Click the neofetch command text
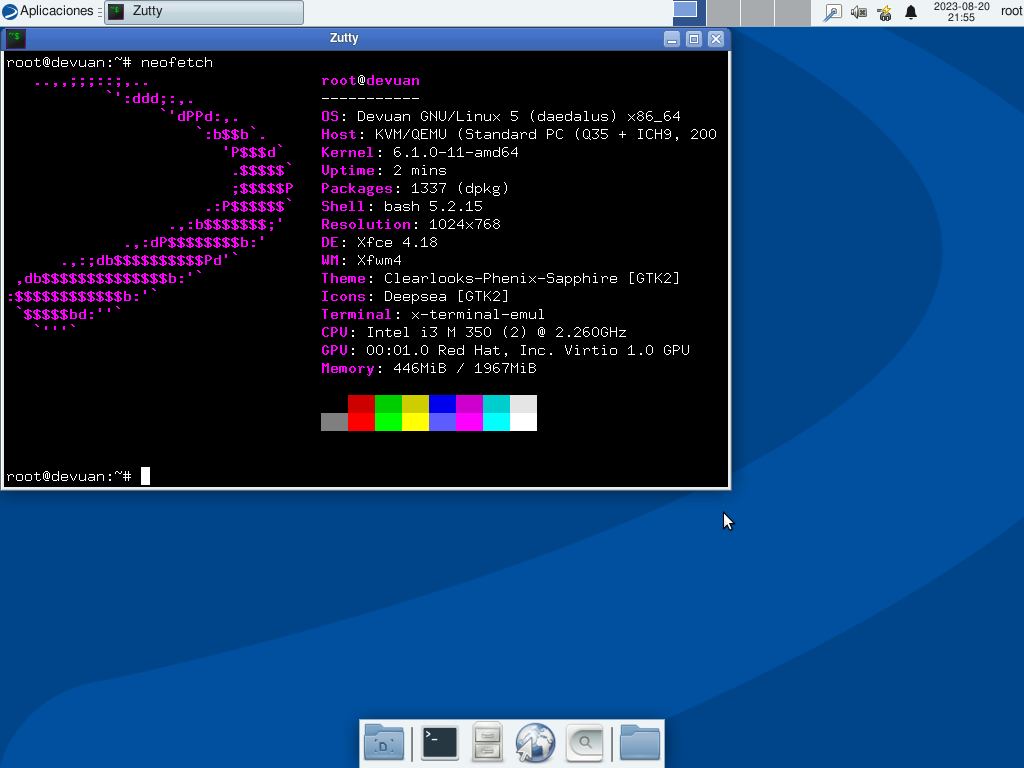The width and height of the screenshot is (1024, 768). (x=177, y=63)
